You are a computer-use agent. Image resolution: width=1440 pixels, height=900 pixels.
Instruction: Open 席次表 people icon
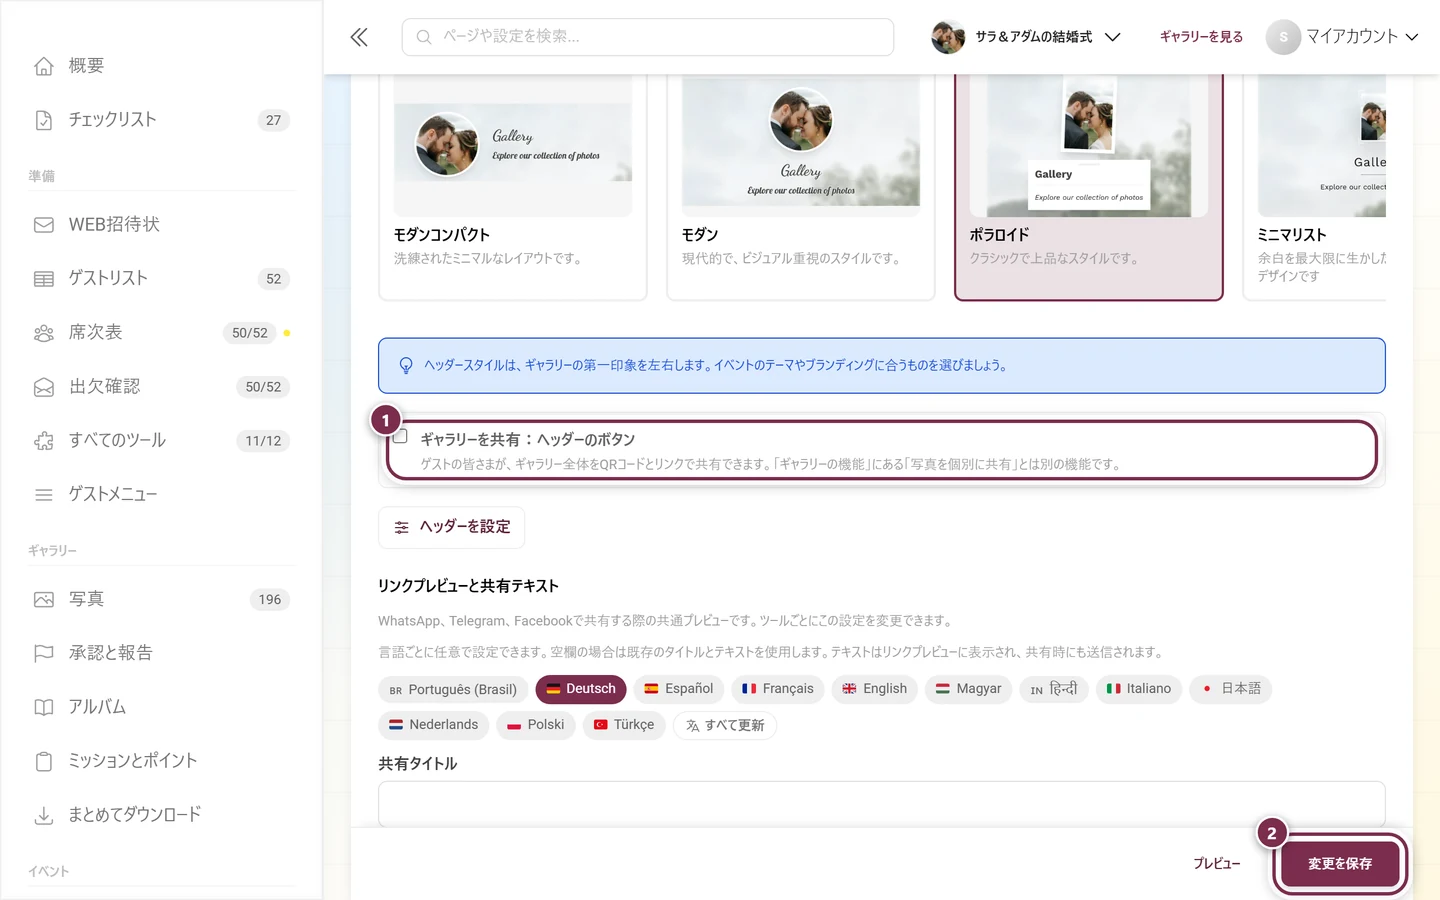point(44,333)
